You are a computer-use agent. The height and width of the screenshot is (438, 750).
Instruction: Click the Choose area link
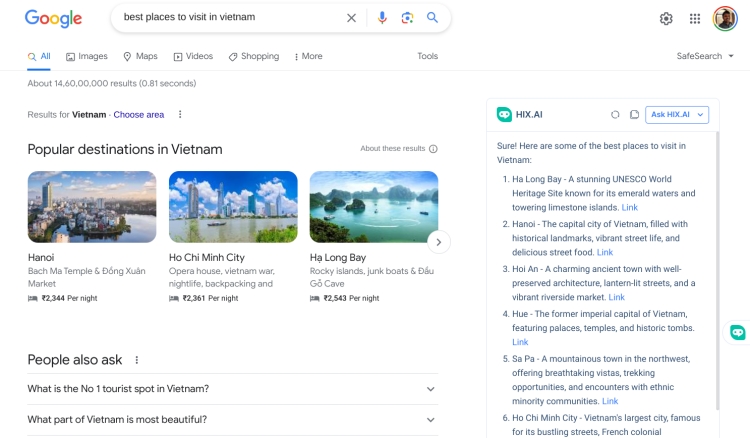pyautogui.click(x=138, y=115)
